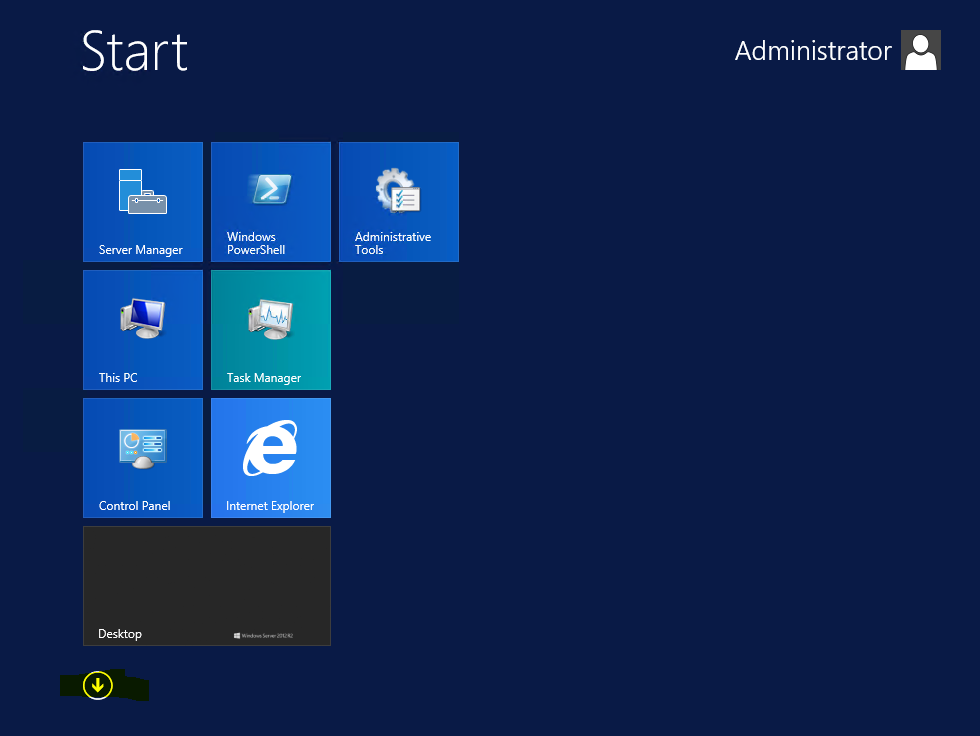The width and height of the screenshot is (980, 736).
Task: Open the user account picture menu
Action: [921, 50]
